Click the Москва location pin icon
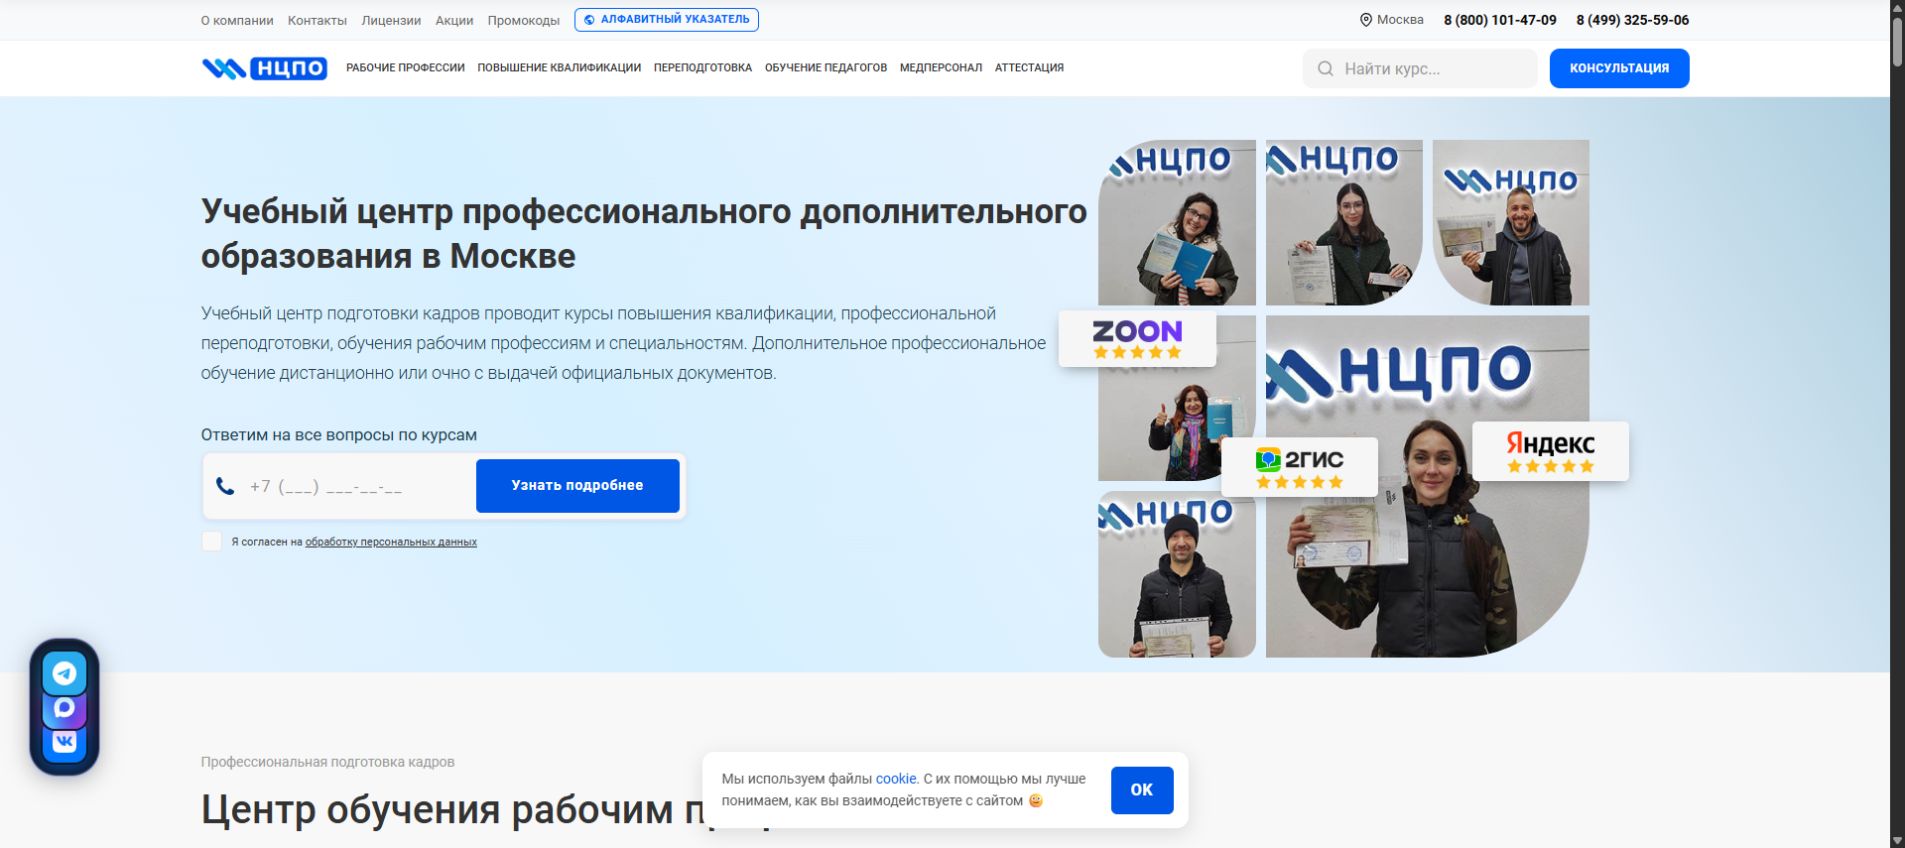 click(x=1366, y=20)
